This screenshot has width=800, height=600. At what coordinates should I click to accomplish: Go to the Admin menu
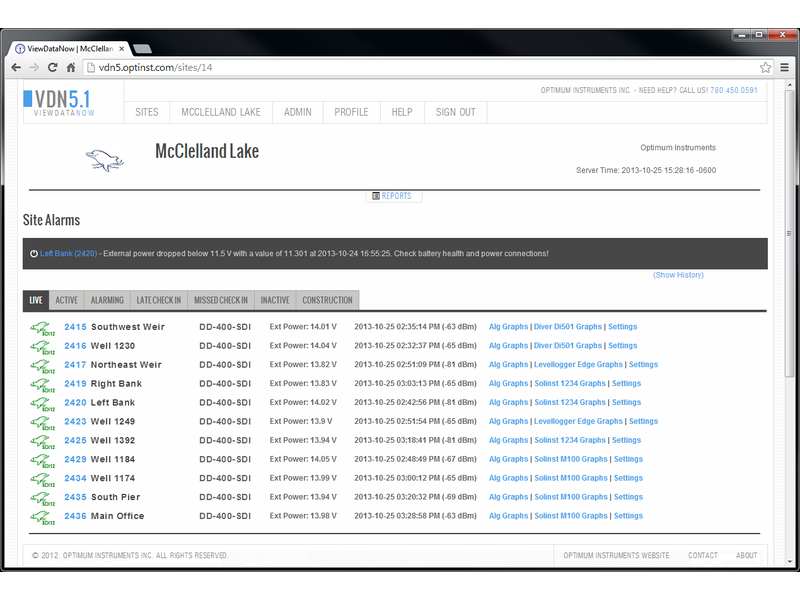point(297,112)
